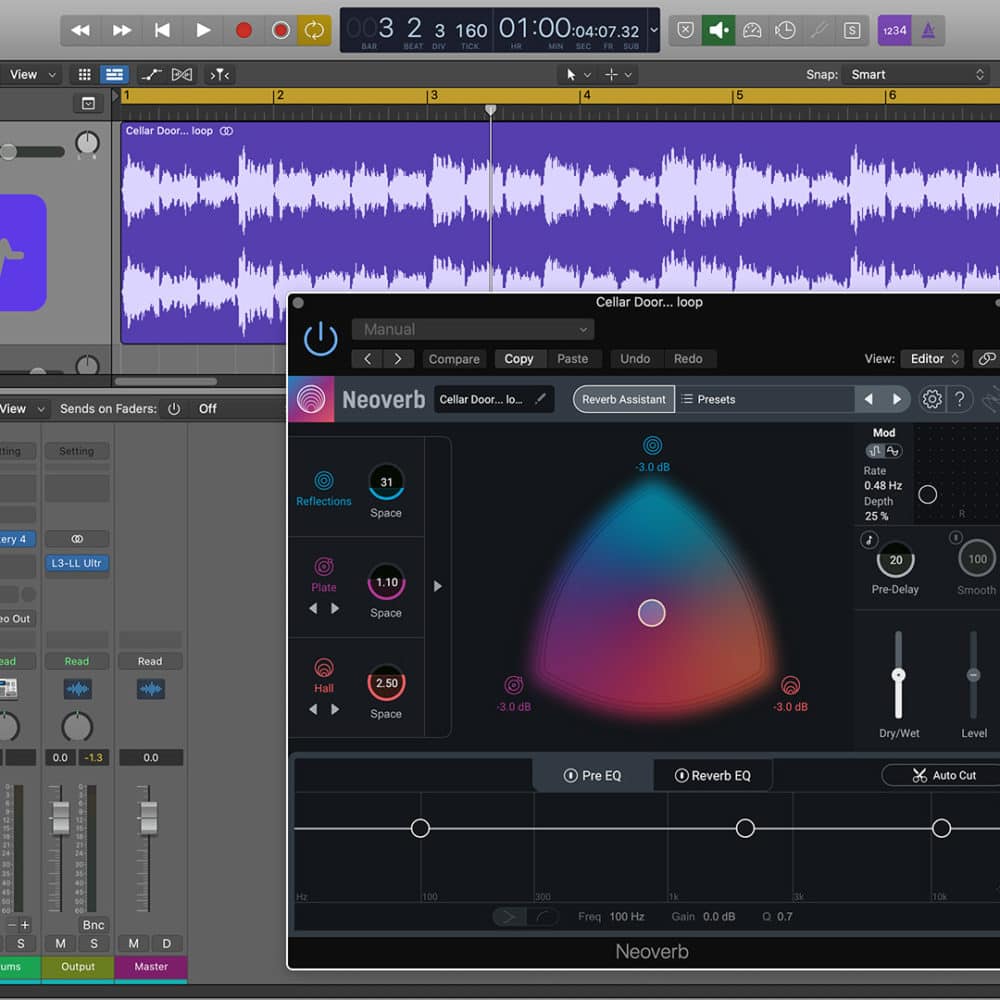Click the Flex bowtie icon
Viewport: 1000px width, 1000px height.
[182, 75]
